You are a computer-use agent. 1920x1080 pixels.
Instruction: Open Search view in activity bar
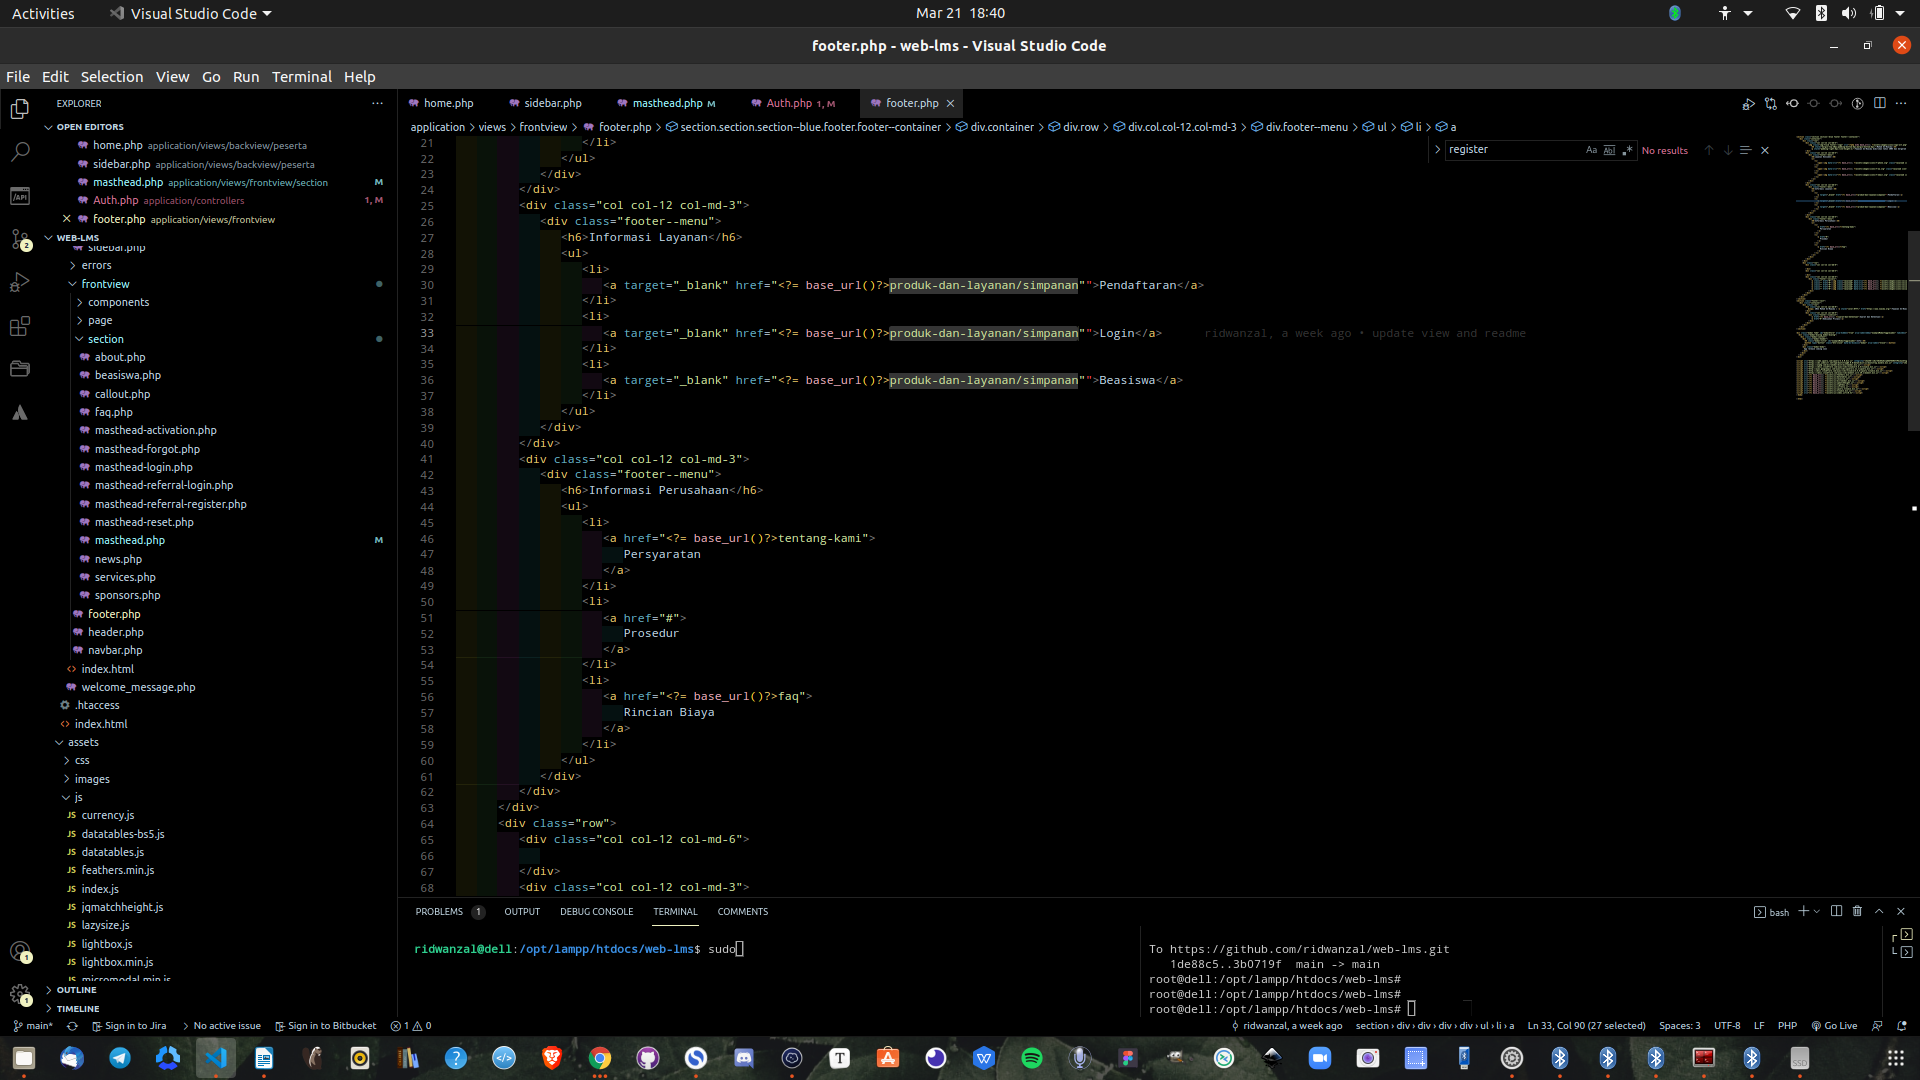19,152
